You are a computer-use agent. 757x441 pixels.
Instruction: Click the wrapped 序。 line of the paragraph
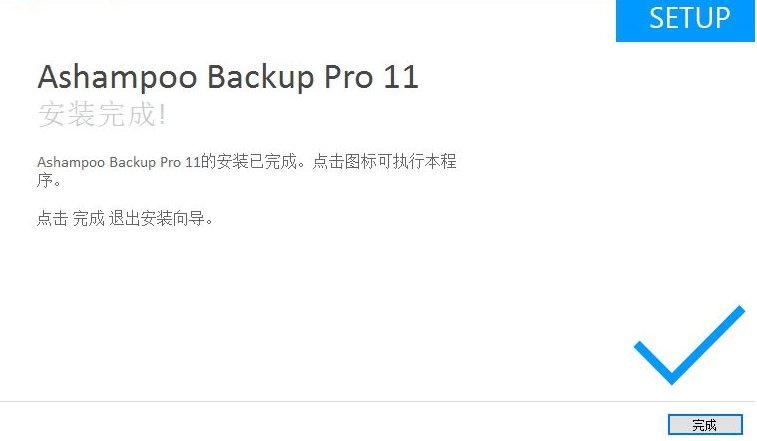pos(48,180)
